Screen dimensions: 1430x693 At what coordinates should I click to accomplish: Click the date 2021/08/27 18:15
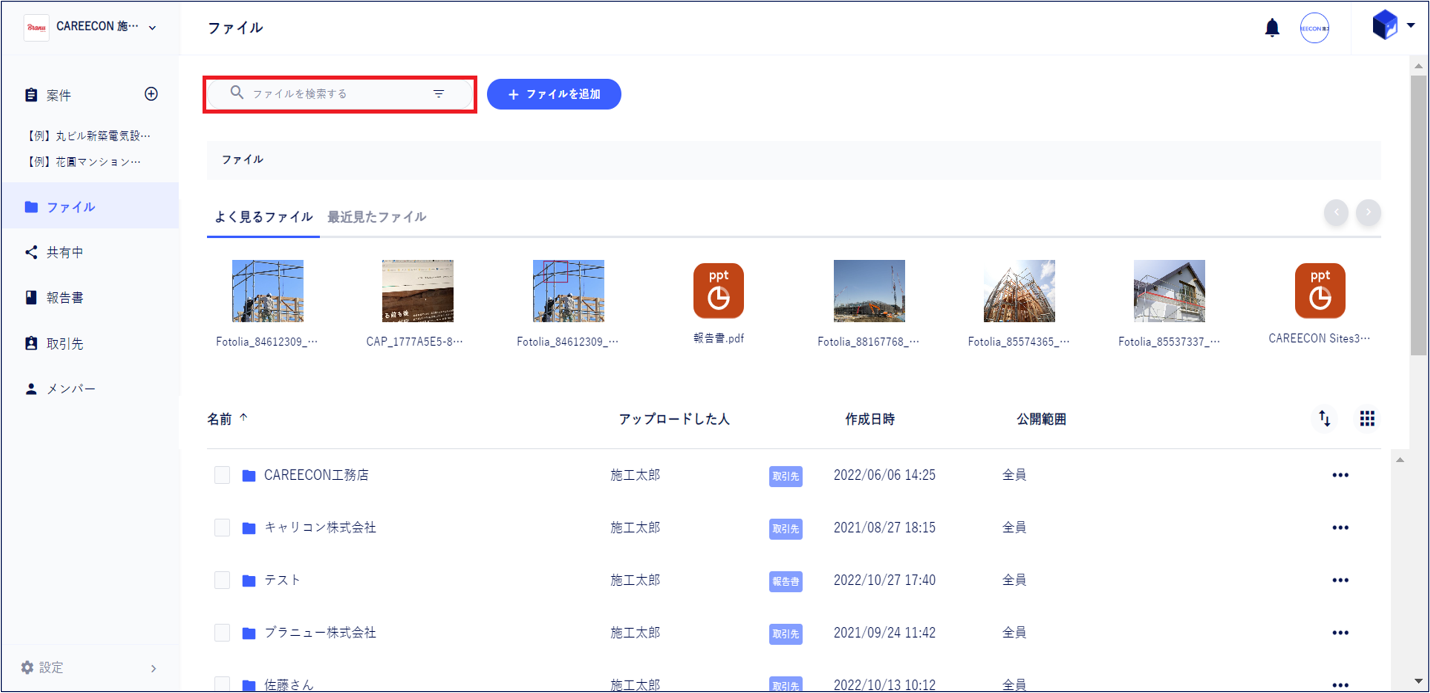pyautogui.click(x=885, y=527)
